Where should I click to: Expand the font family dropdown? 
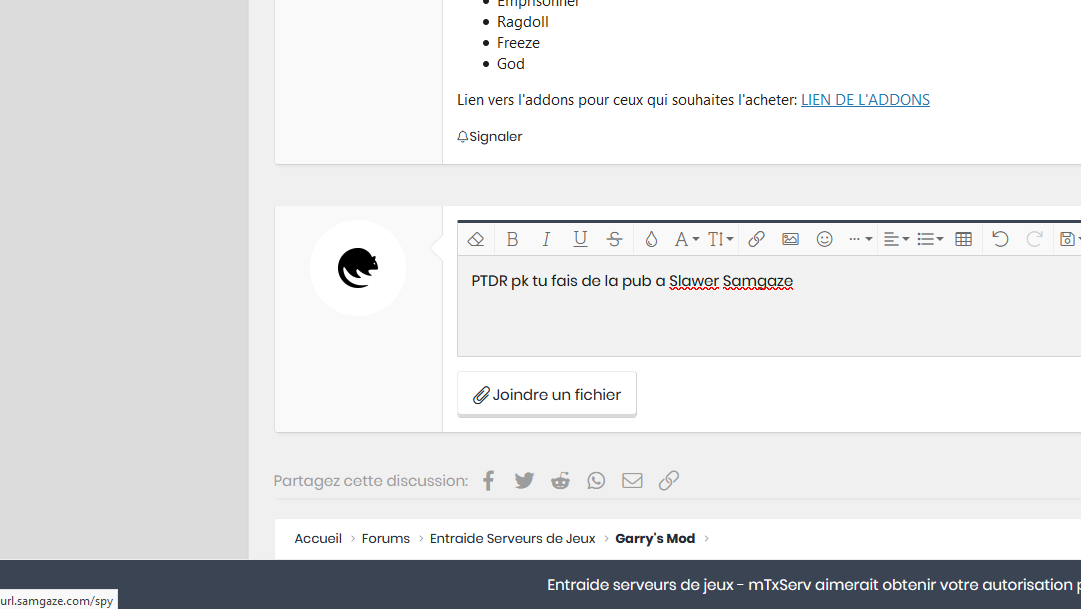686,239
